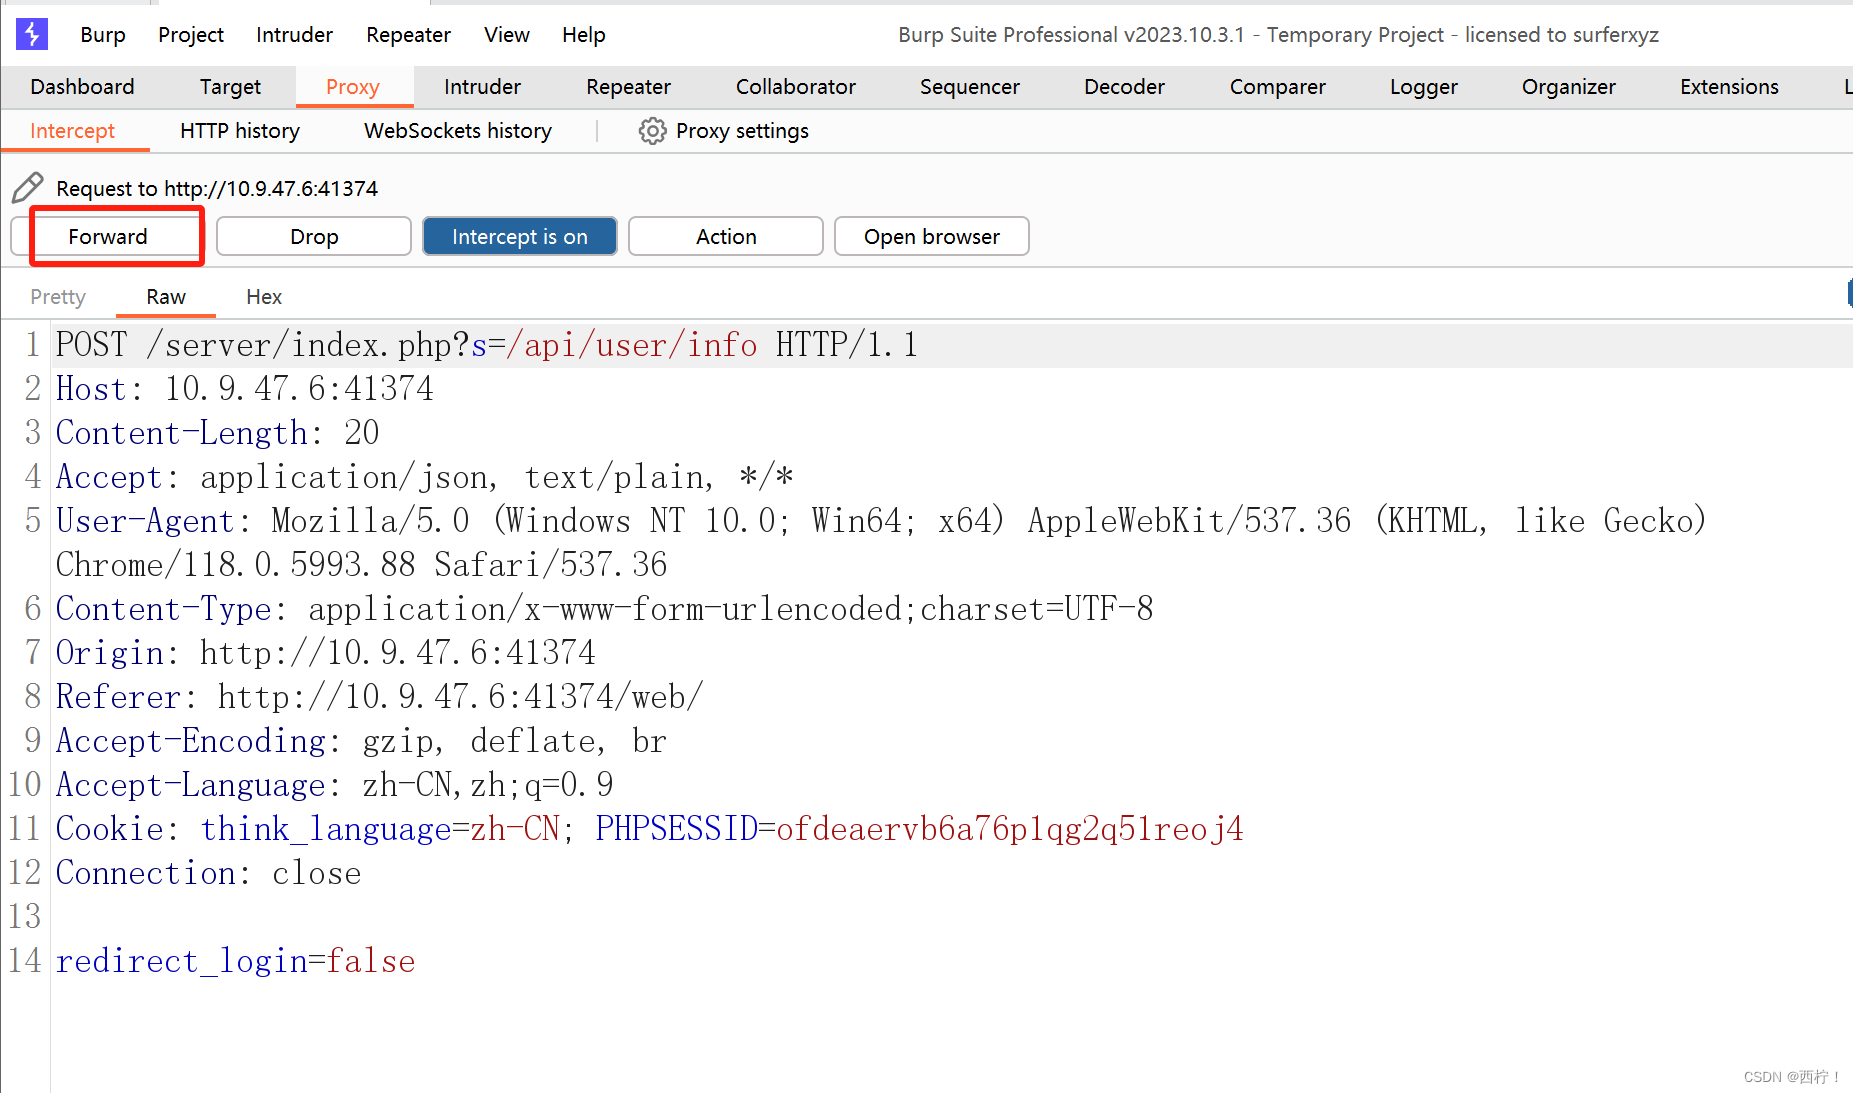
Task: Open the Collaborator tab
Action: [796, 87]
